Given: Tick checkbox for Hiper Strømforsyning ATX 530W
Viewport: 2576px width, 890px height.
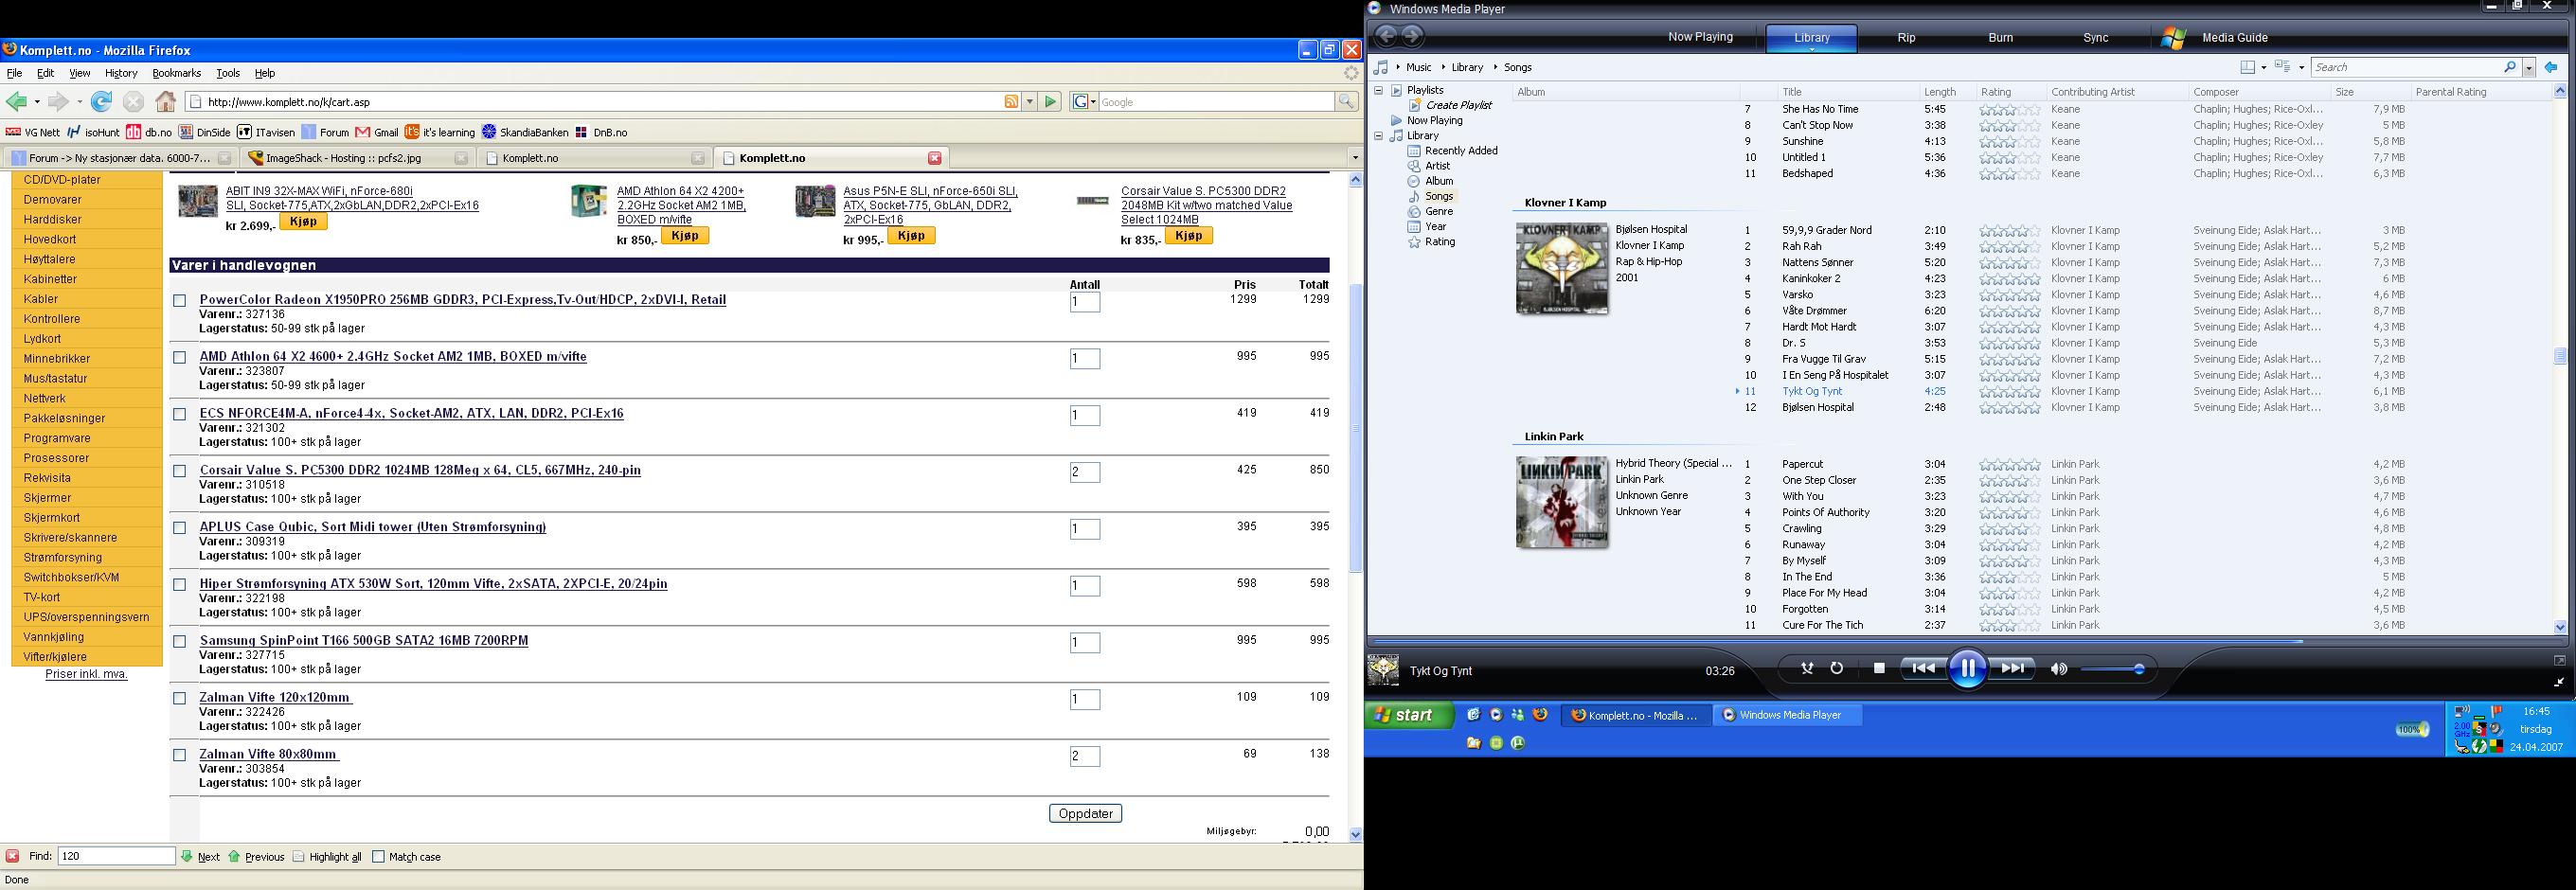Looking at the screenshot, I should point(180,585).
